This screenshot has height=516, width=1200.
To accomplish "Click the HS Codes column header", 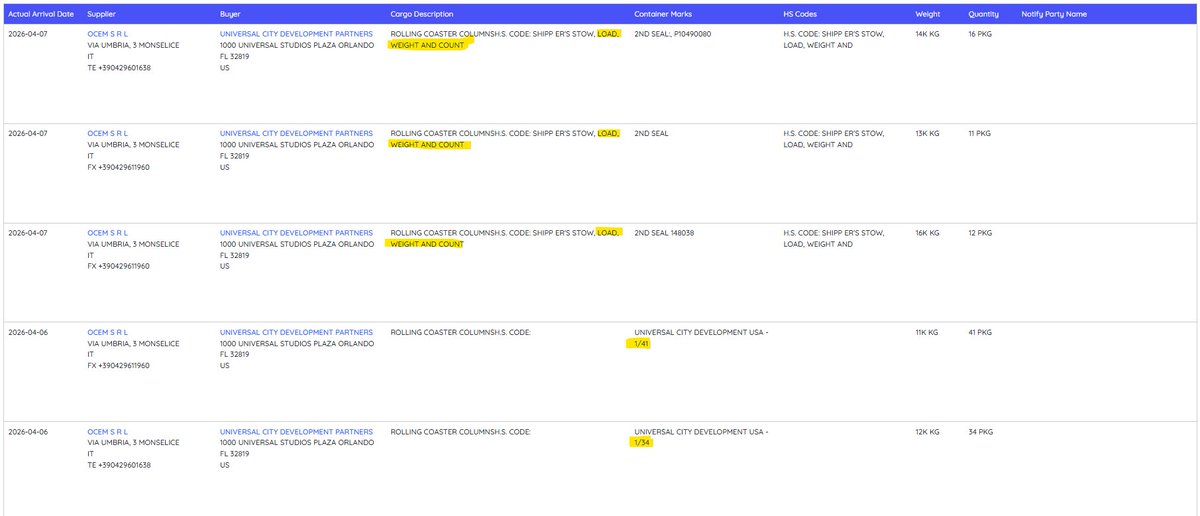I will click(x=800, y=14).
